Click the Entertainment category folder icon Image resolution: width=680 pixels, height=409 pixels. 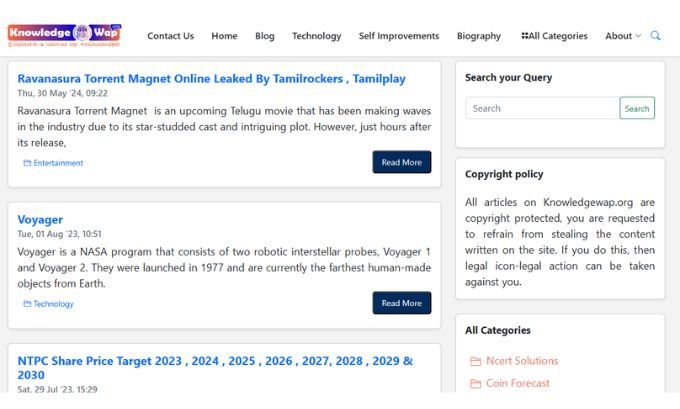pyautogui.click(x=27, y=163)
